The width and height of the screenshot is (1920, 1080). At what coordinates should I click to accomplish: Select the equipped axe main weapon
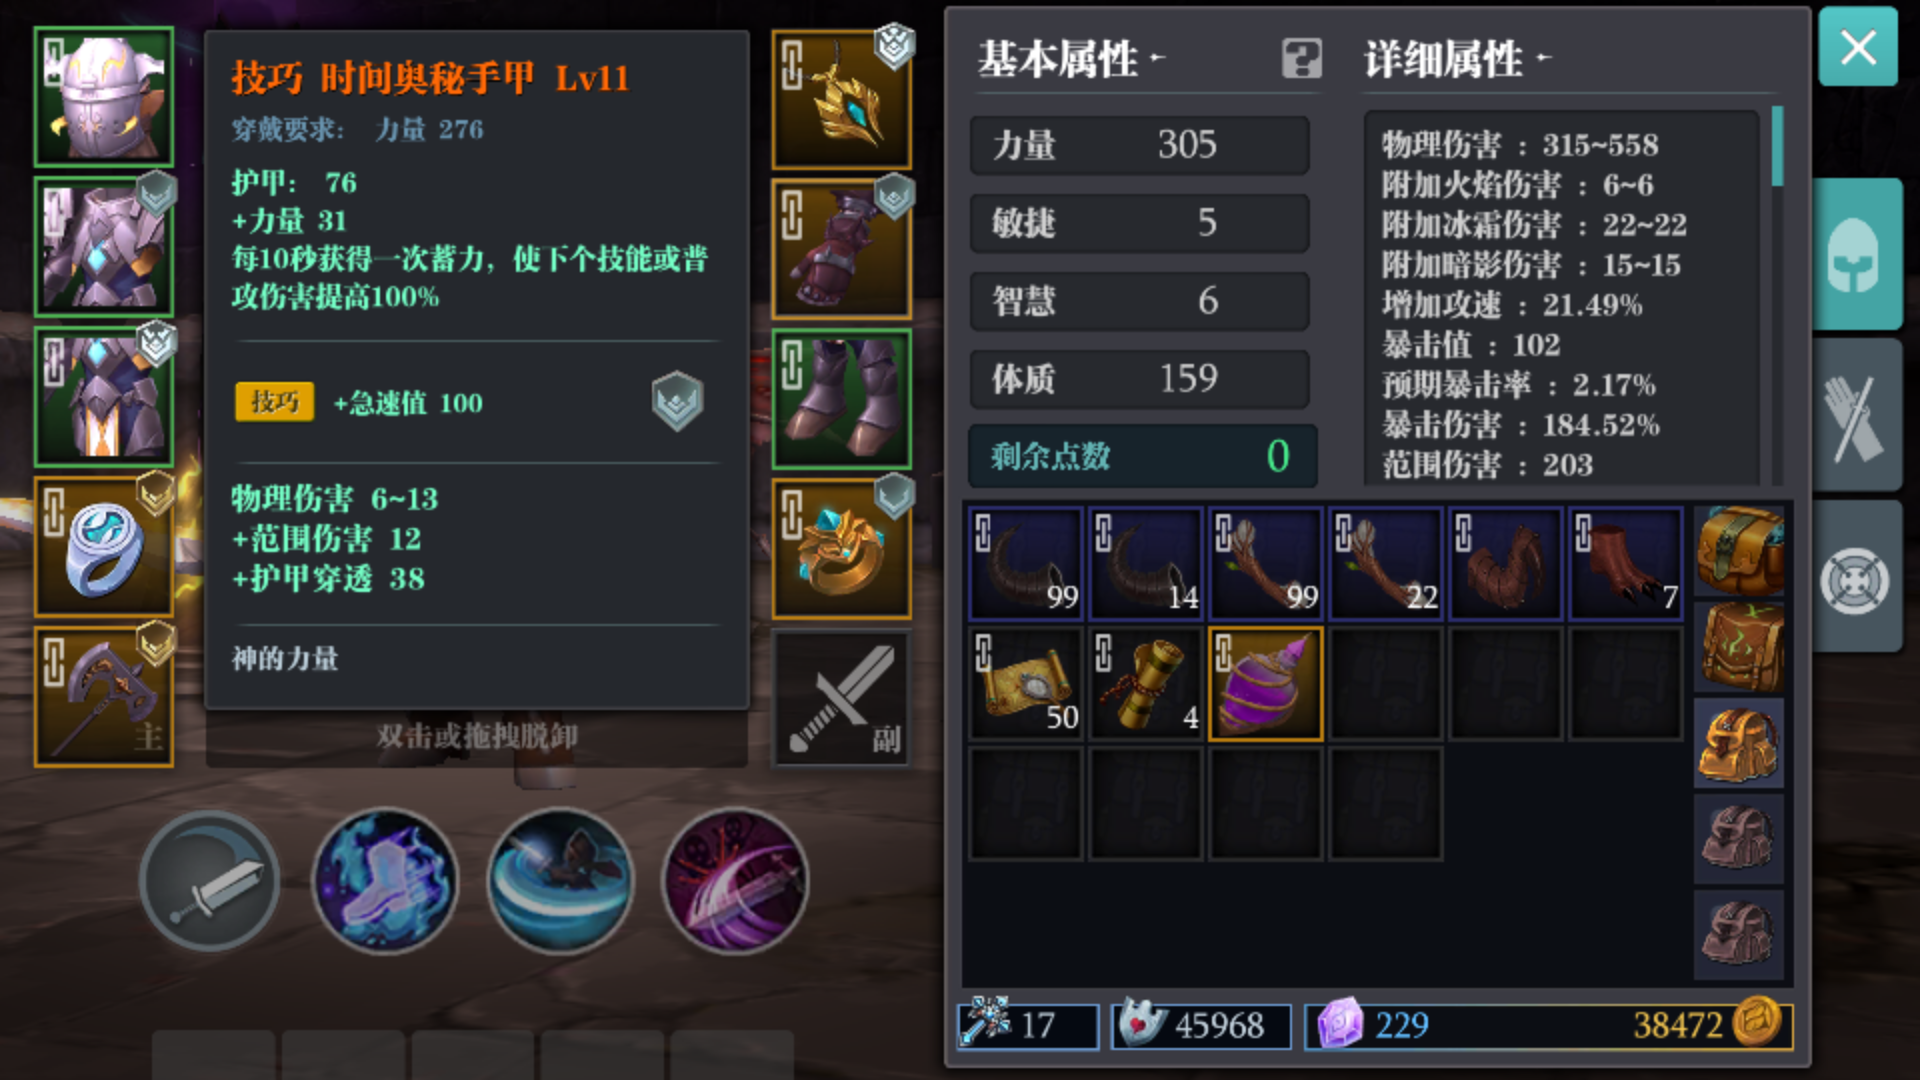click(x=104, y=697)
